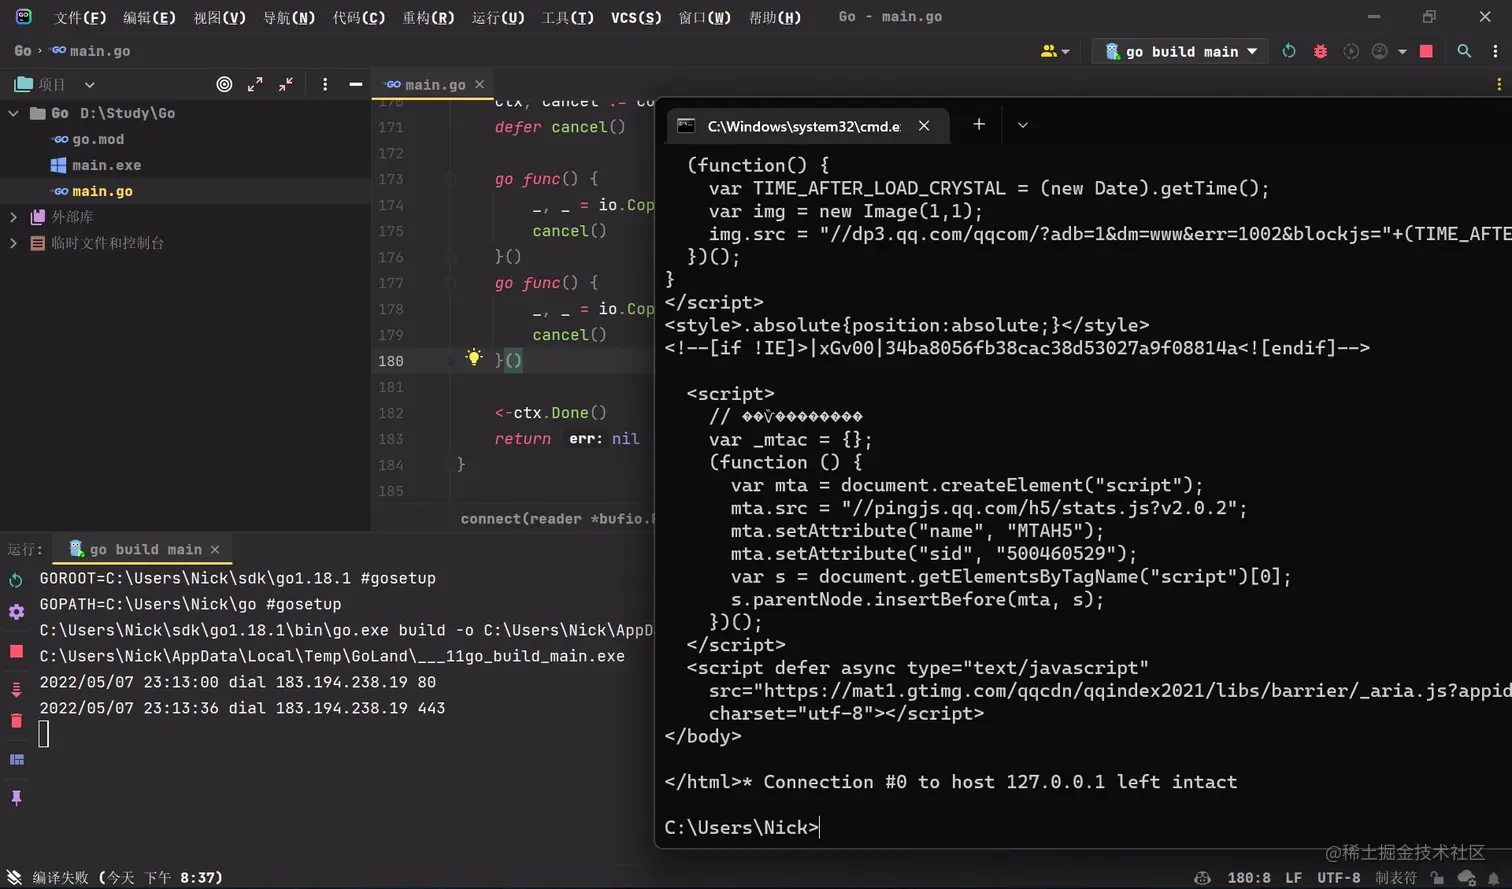This screenshot has height=889, width=1512.
Task: Run with coverage from the toolbar
Action: pyautogui.click(x=1351, y=51)
